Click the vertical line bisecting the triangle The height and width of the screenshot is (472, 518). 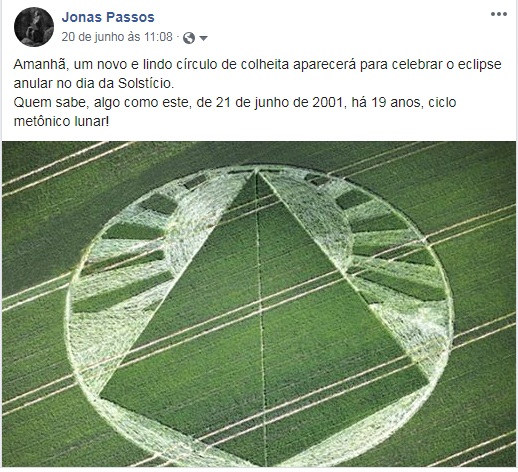point(261,317)
